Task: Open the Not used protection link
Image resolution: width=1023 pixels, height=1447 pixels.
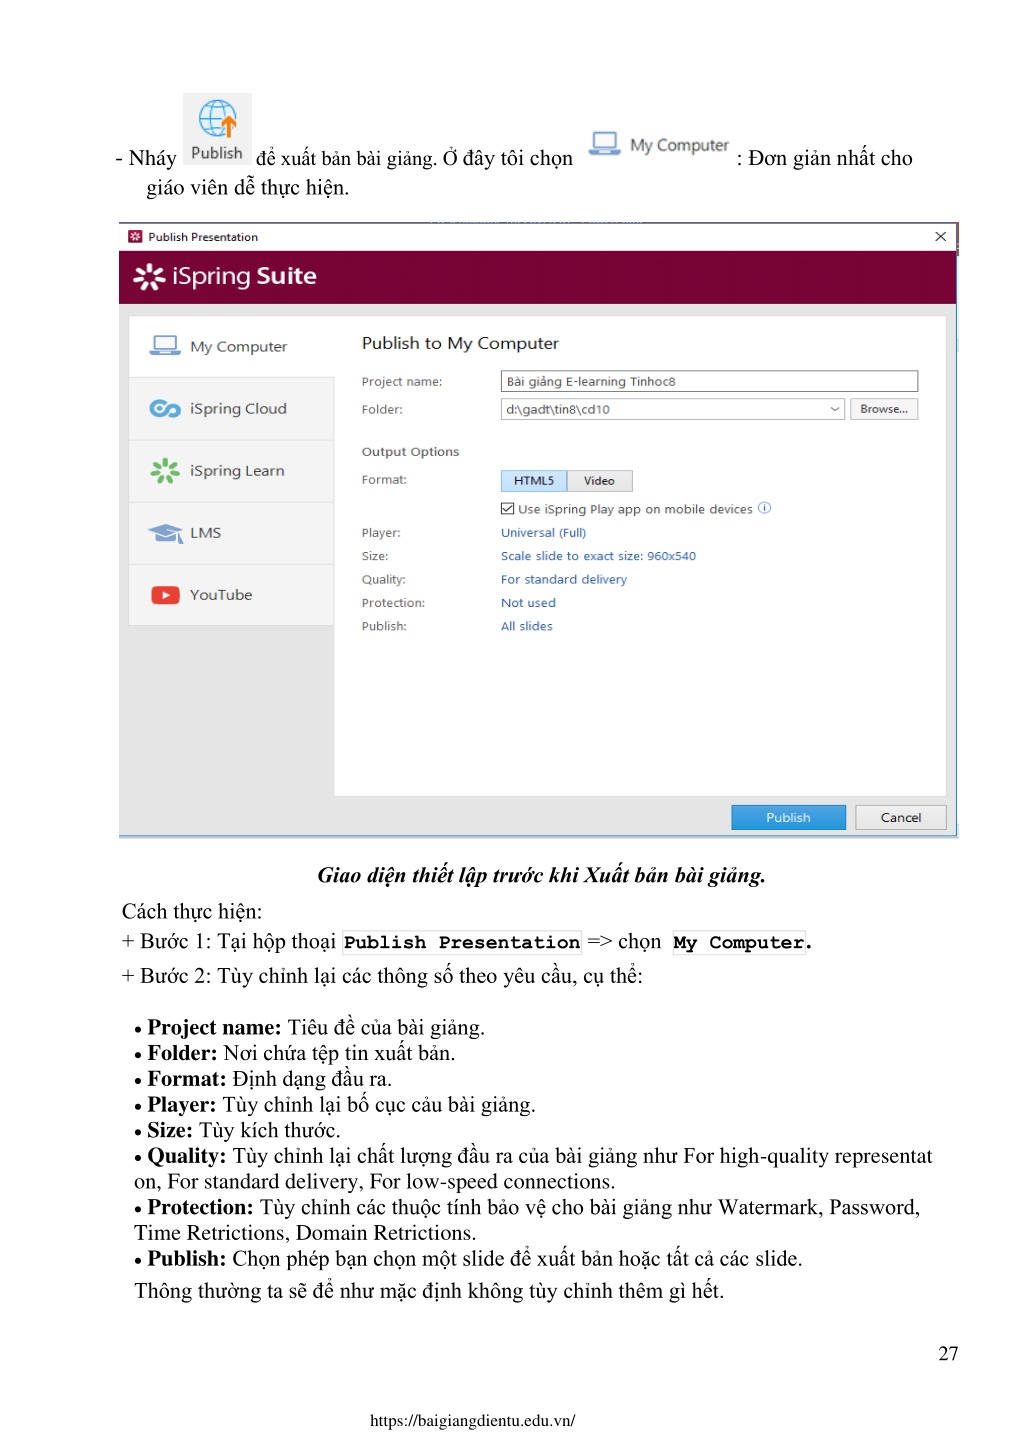Action: [x=528, y=603]
